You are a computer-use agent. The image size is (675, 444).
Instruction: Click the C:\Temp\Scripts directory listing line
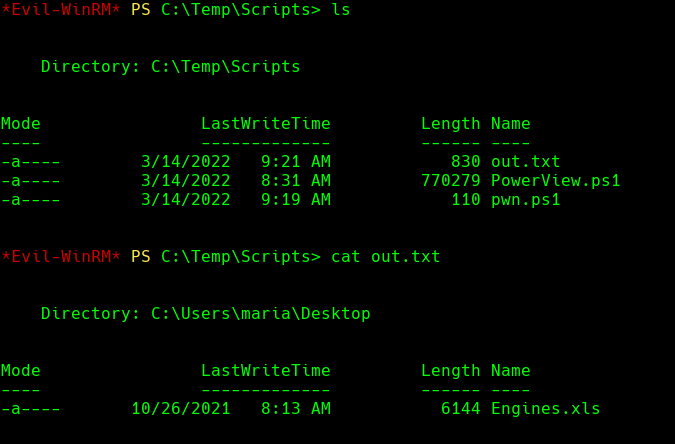click(170, 67)
